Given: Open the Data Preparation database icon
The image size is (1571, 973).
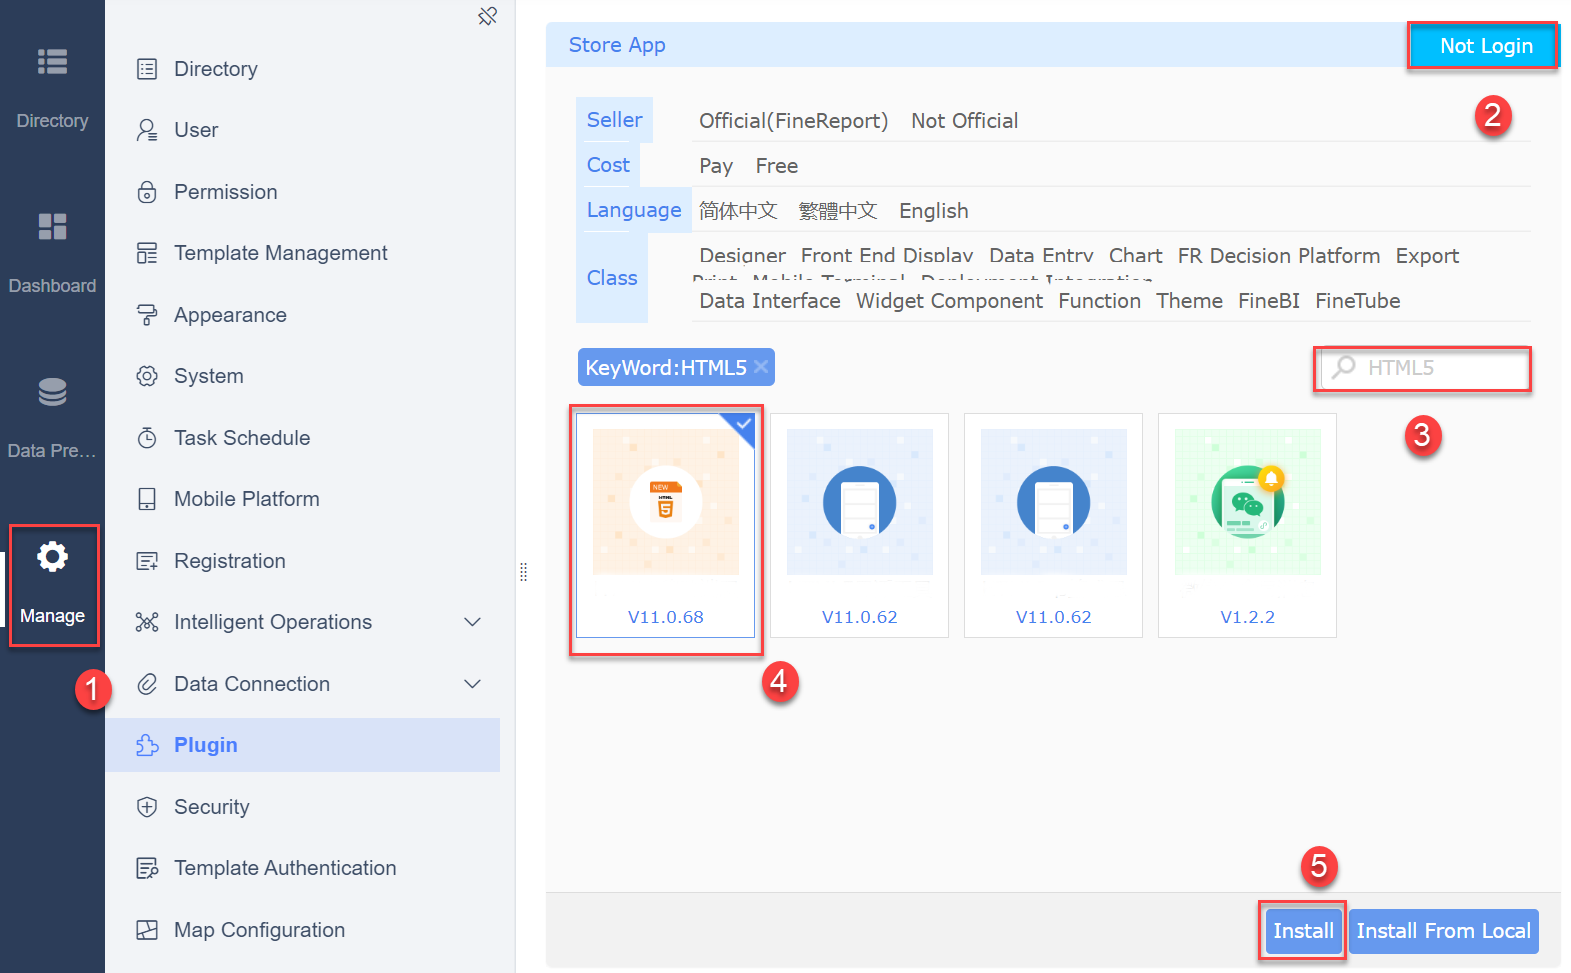Looking at the screenshot, I should click(52, 392).
